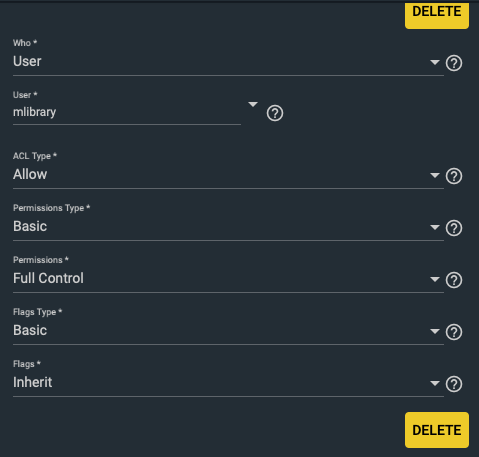Viewport: 479px width, 457px height.
Task: Select the Inherit flags value
Action: coord(33,382)
